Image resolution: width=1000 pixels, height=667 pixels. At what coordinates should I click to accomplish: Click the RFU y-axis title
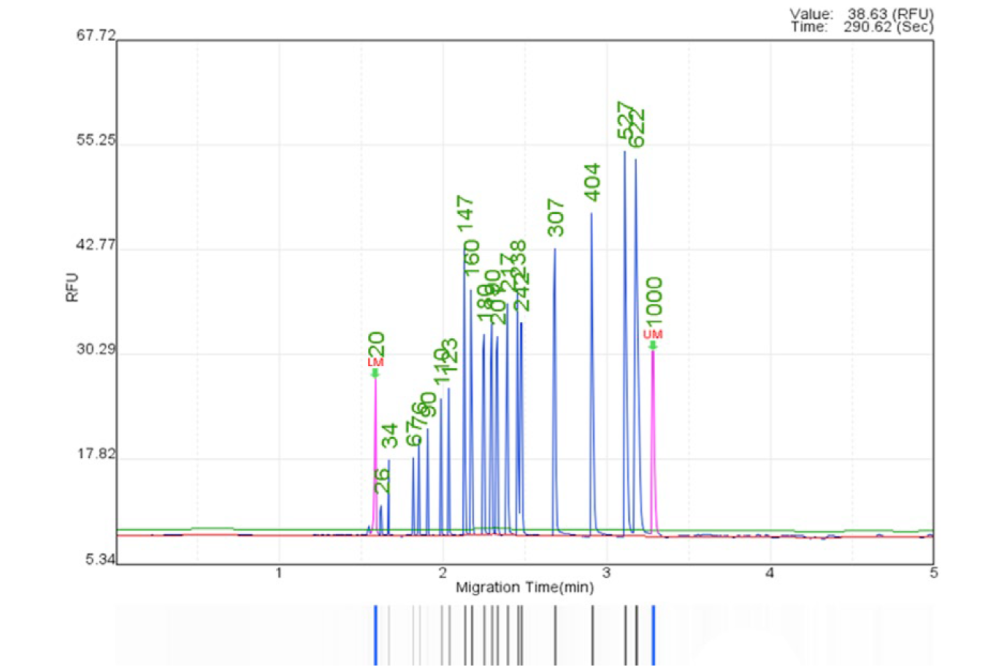point(71,288)
